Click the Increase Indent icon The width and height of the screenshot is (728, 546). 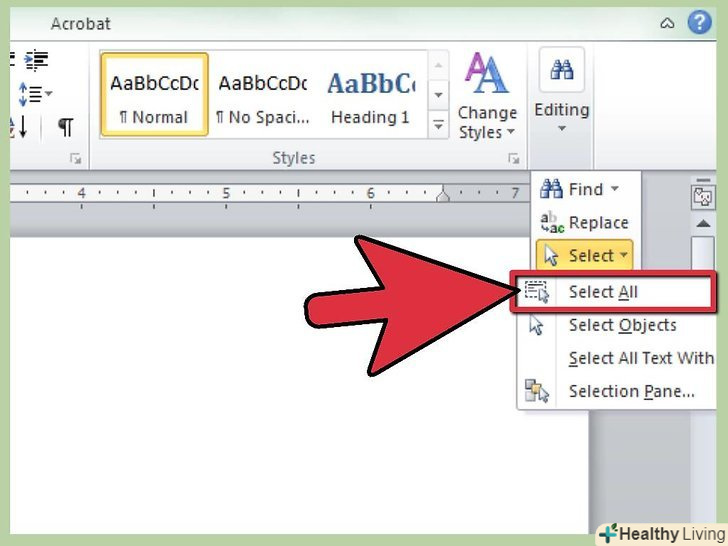coord(36,60)
